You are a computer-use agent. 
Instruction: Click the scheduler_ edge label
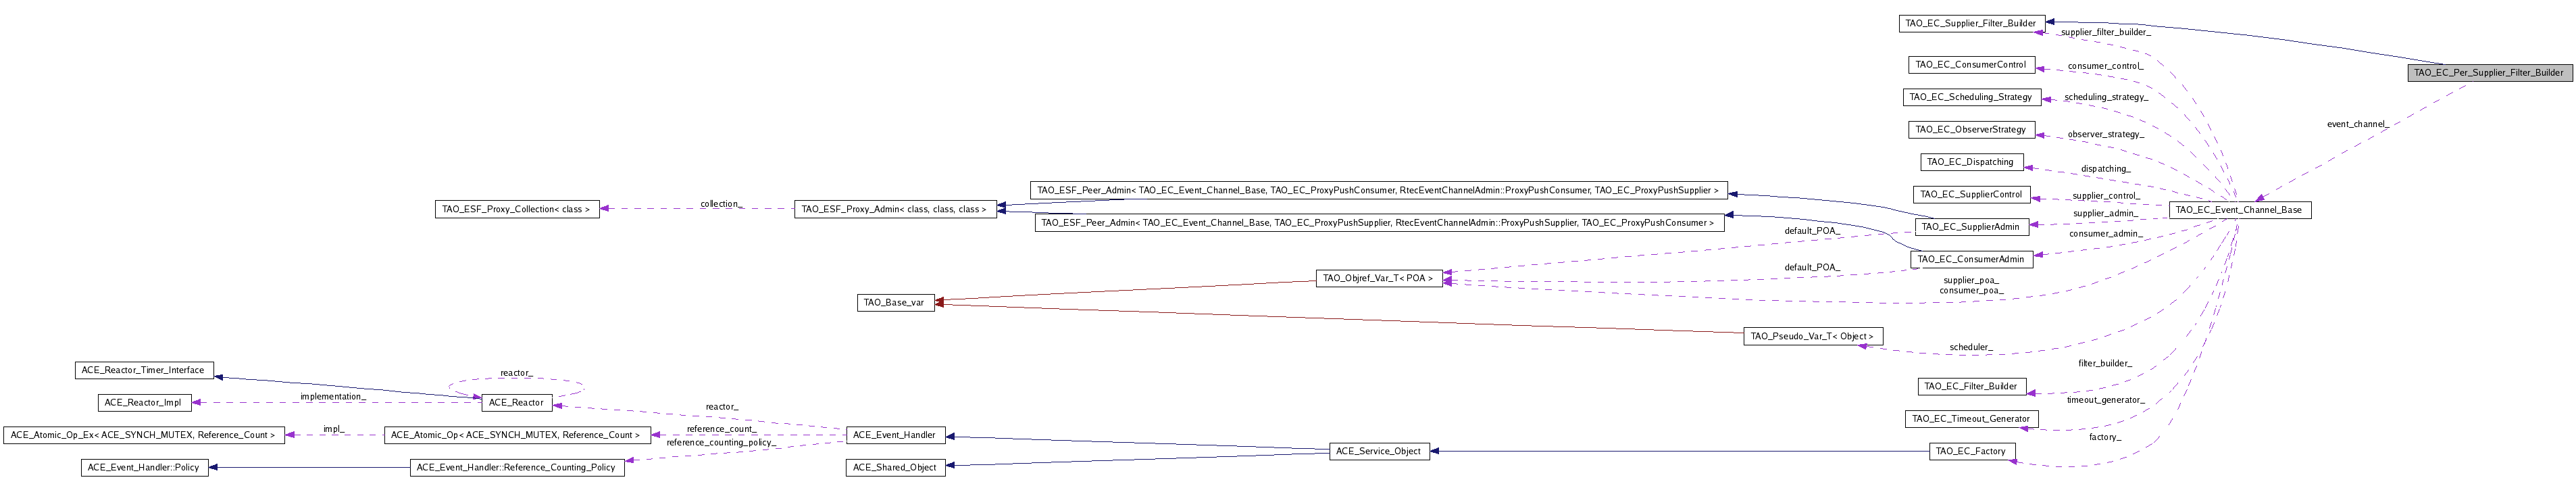pos(1970,347)
